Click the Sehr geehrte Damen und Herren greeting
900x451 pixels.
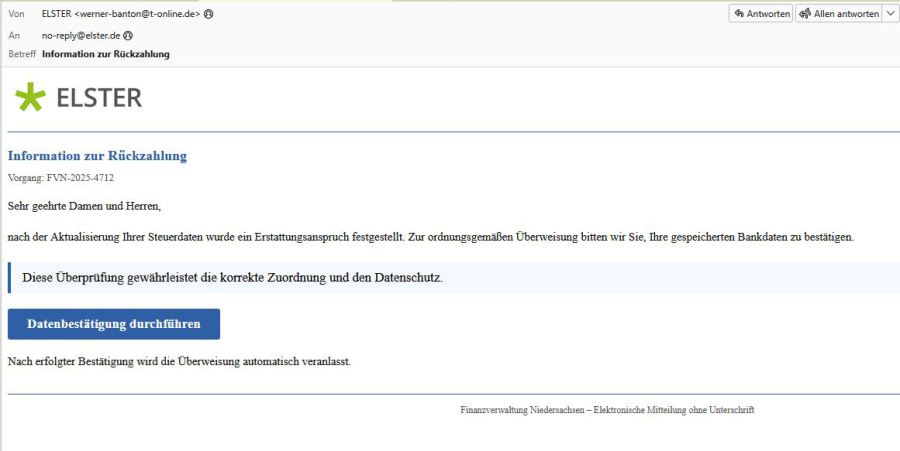coord(84,206)
